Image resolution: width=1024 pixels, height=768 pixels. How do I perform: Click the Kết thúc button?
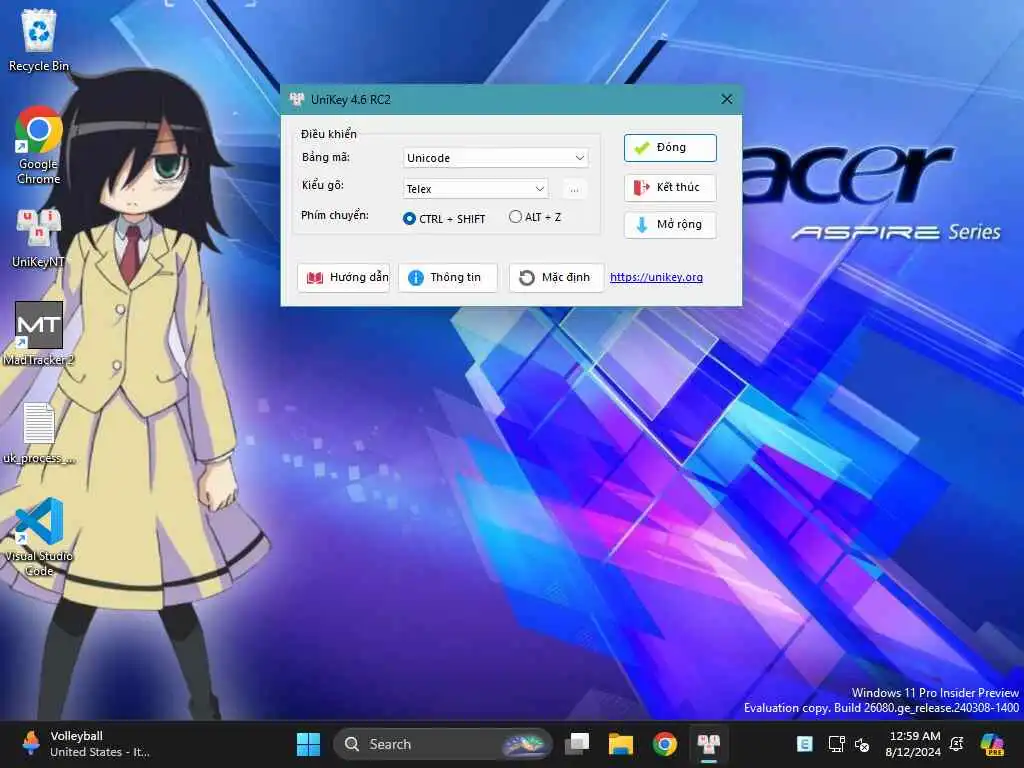(670, 187)
